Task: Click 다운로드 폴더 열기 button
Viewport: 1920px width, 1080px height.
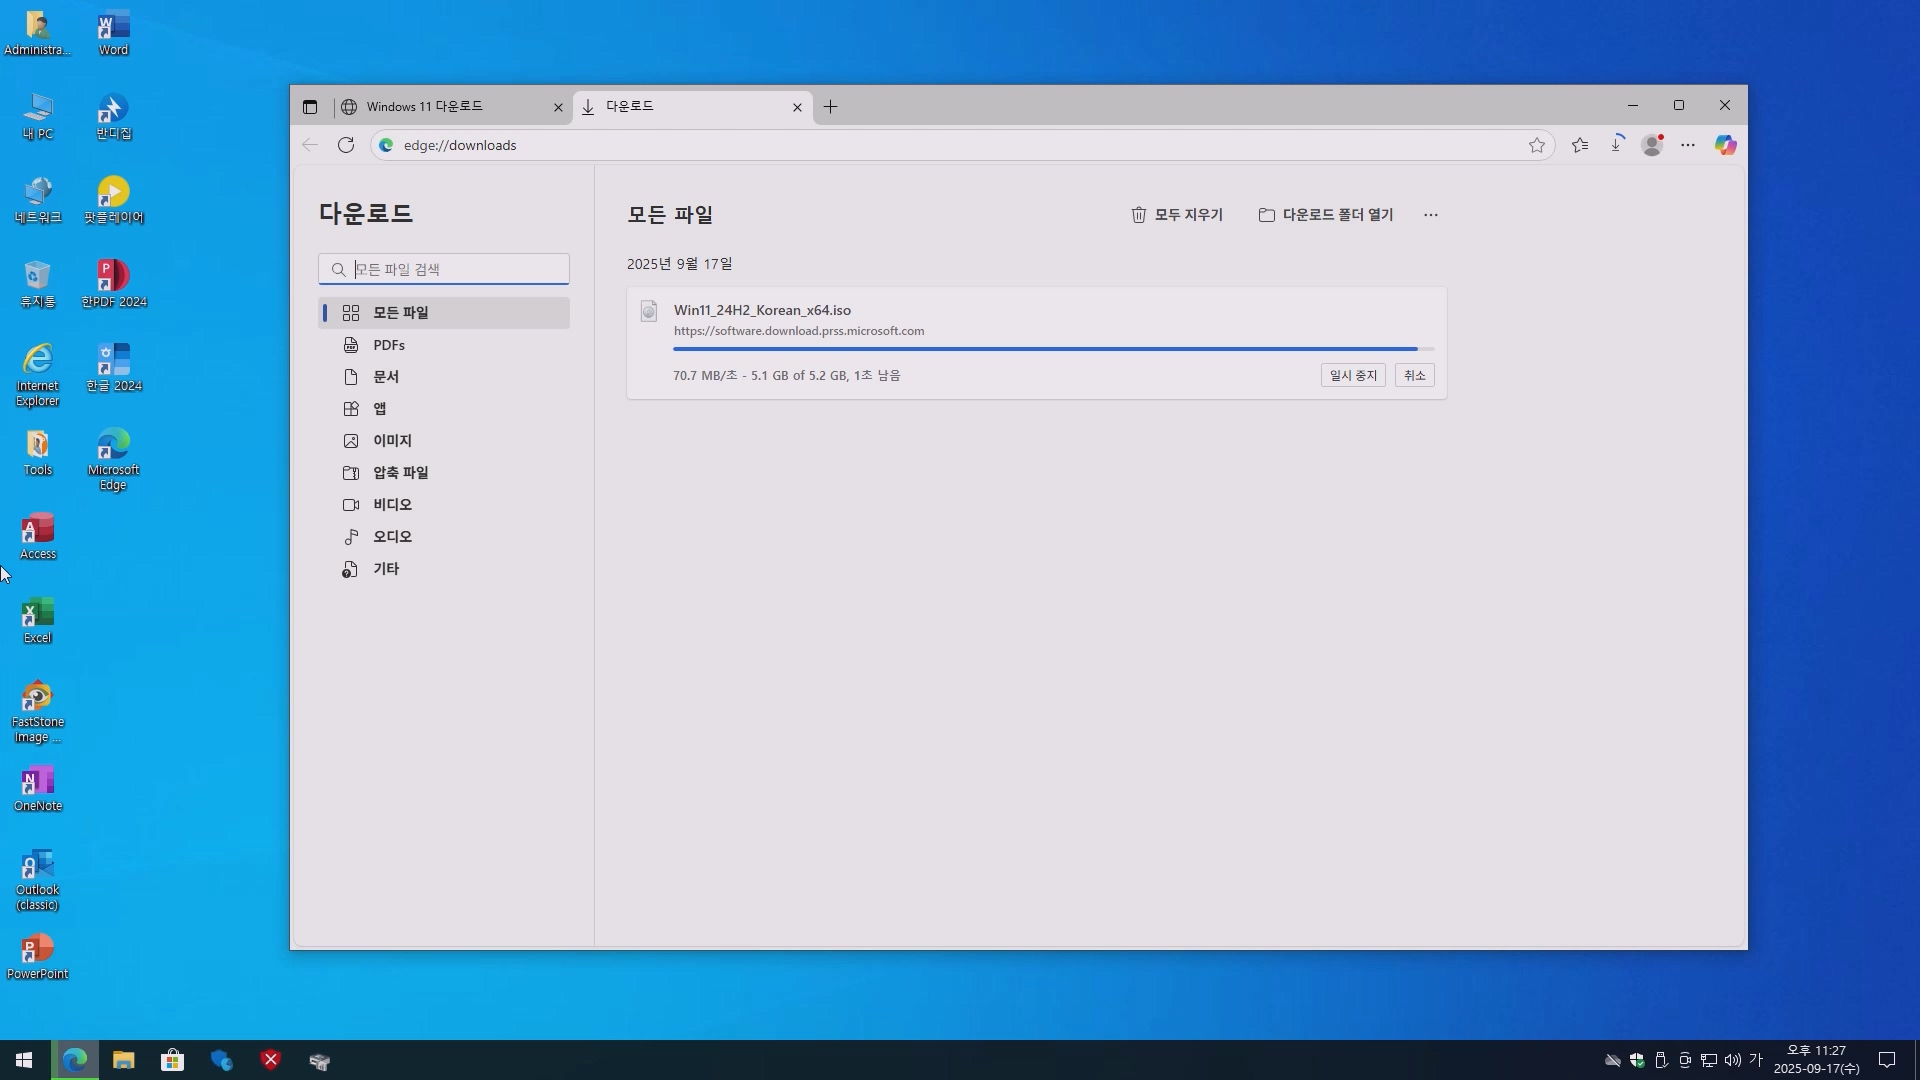Action: tap(1326, 215)
